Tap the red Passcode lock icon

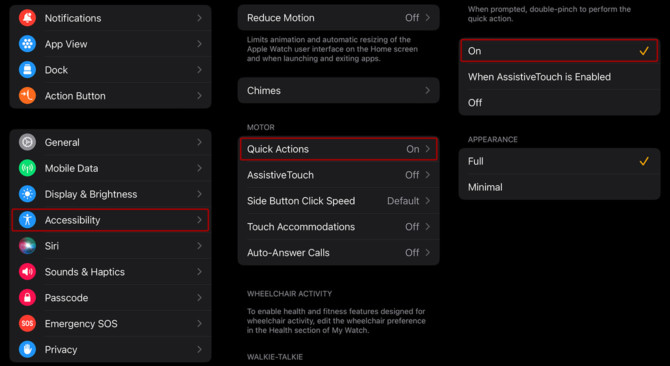tap(27, 298)
